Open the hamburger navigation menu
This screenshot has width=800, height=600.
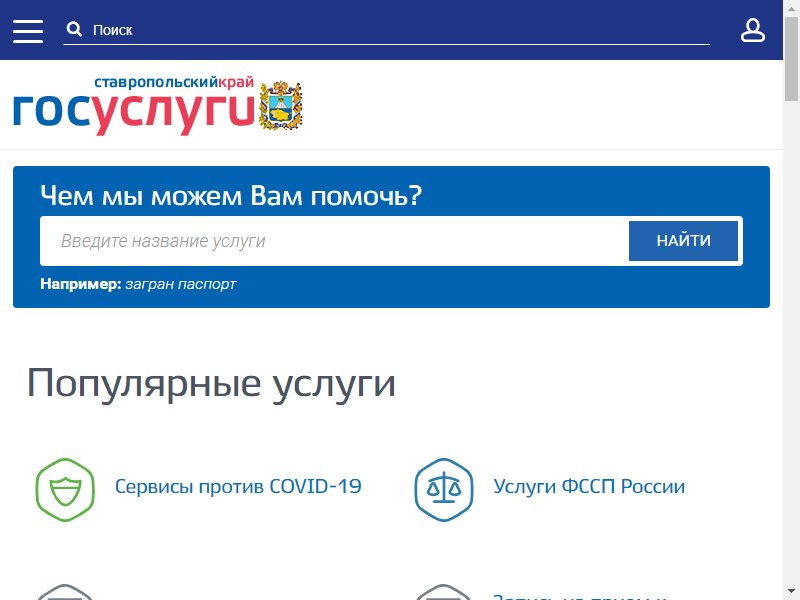pyautogui.click(x=28, y=31)
